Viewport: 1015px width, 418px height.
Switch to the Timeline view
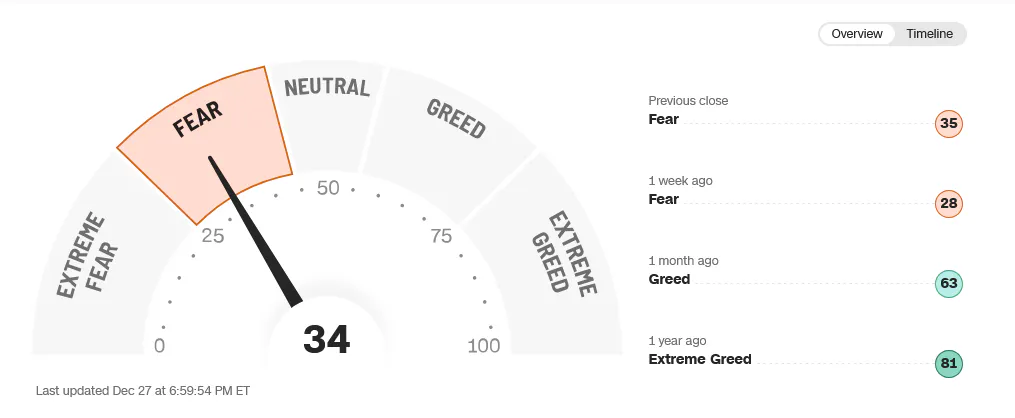click(929, 34)
